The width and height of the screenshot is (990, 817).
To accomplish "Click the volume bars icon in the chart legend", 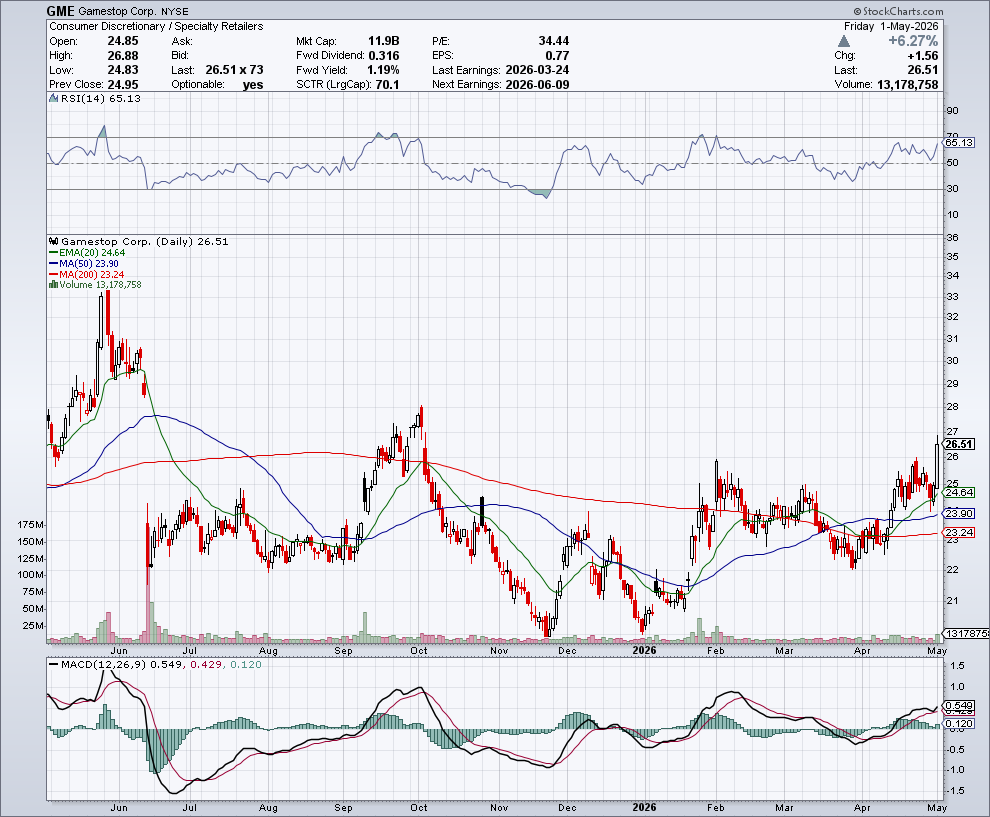I will (x=53, y=285).
